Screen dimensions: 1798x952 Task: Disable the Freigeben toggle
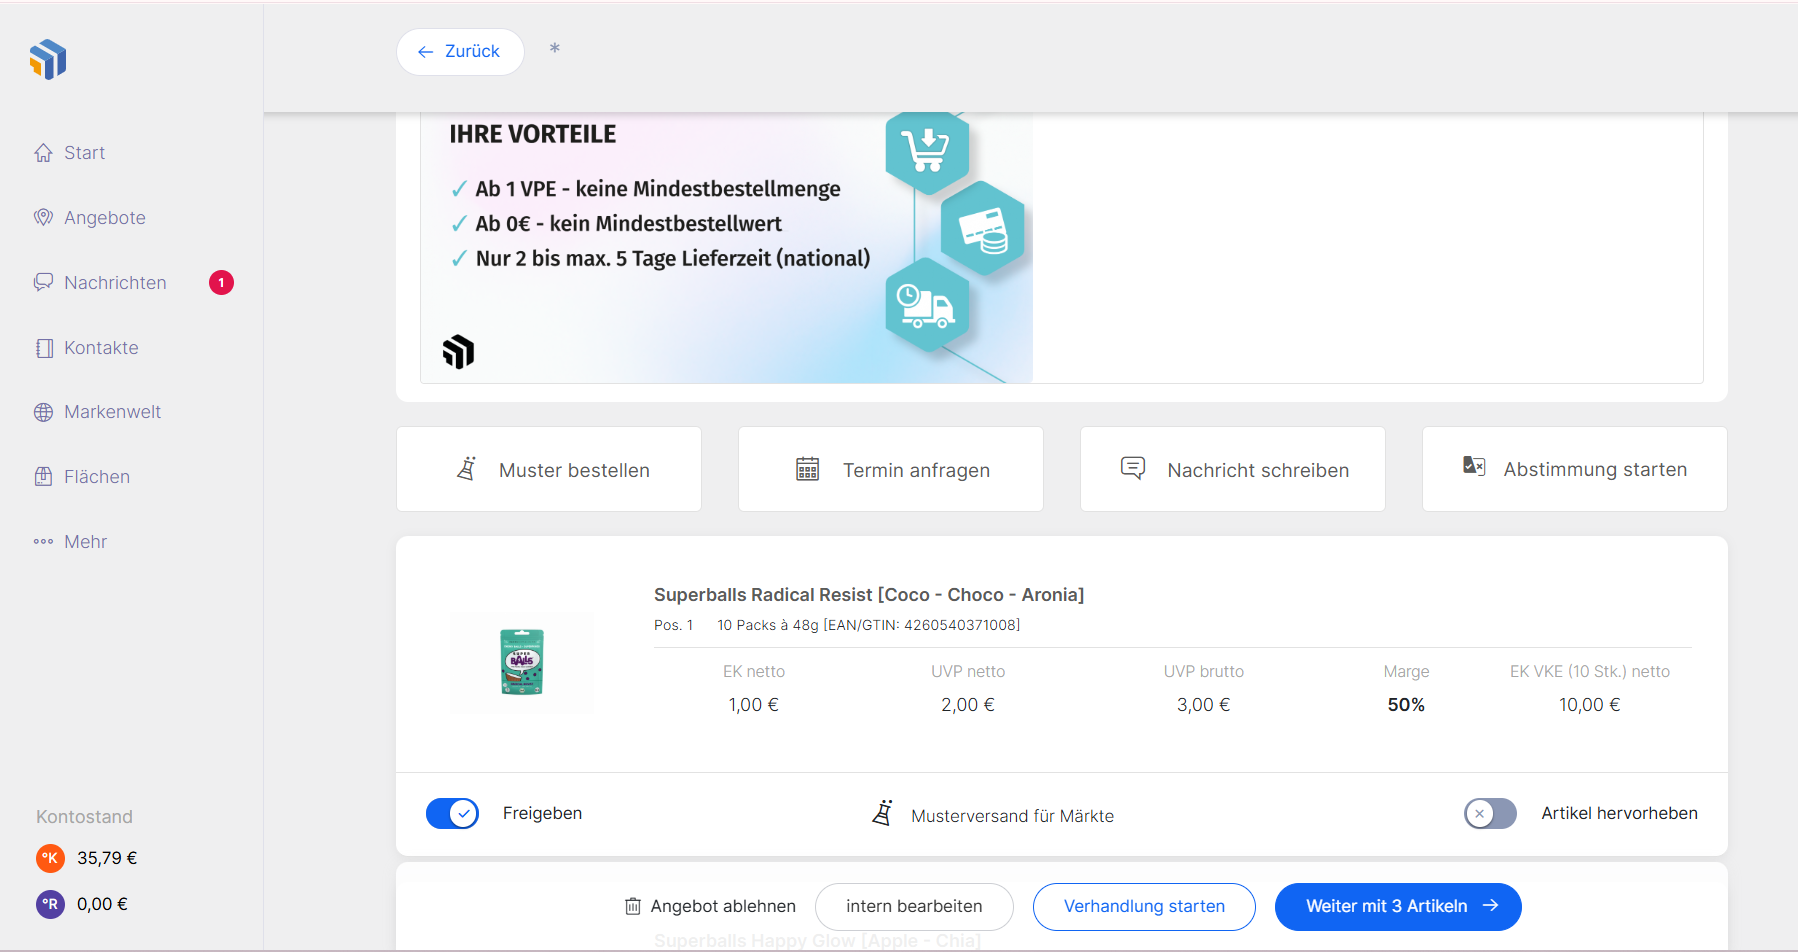(x=452, y=814)
